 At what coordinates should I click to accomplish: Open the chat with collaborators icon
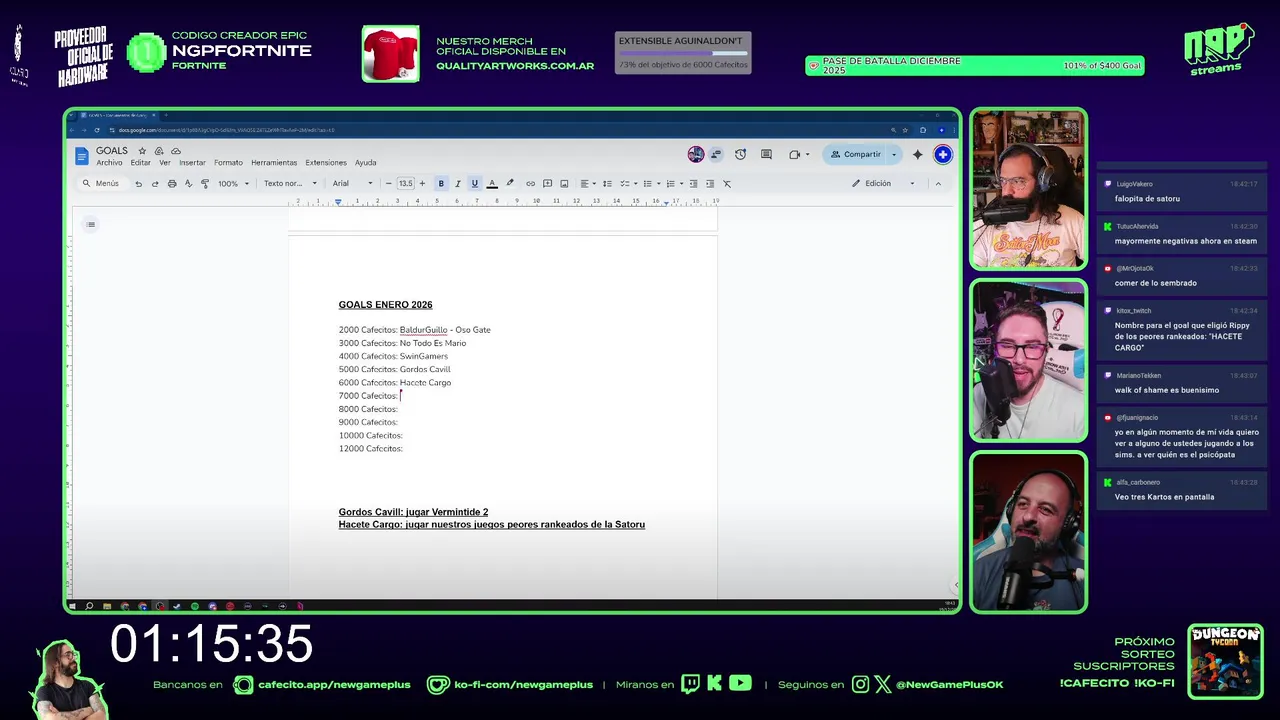[716, 154]
